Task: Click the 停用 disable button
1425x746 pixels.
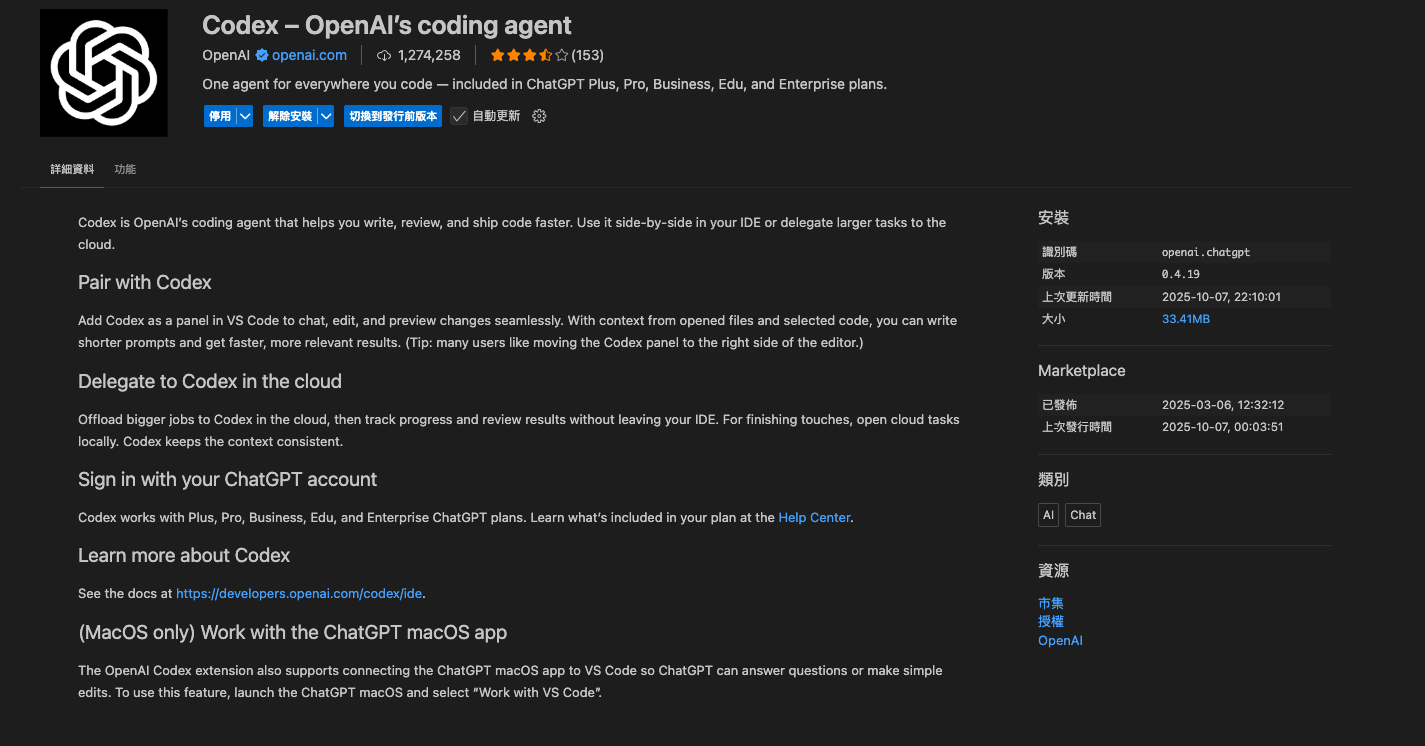Action: [220, 116]
